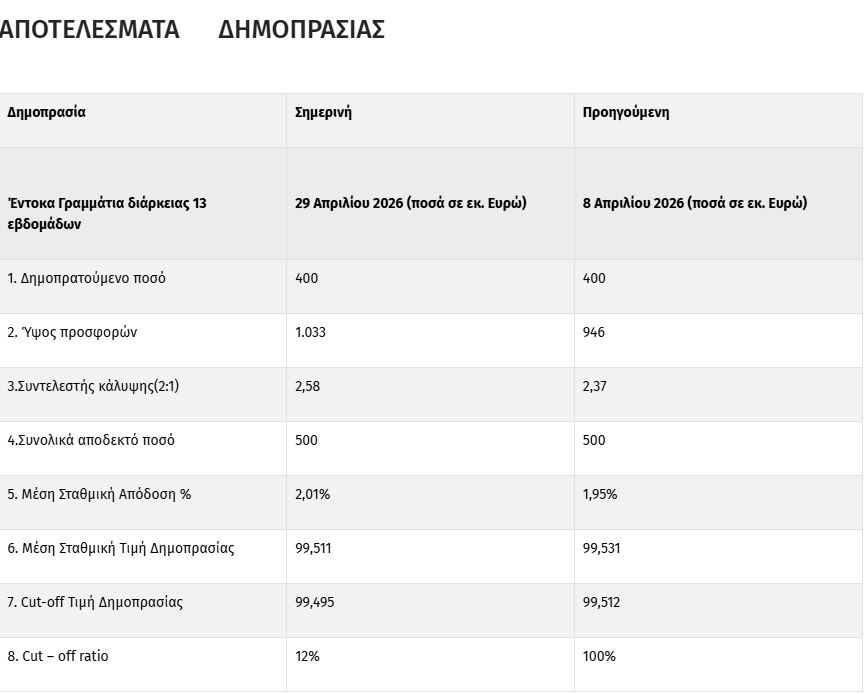Select the 946 previous bids value
Viewport: 865px width, 694px height.
pos(594,332)
